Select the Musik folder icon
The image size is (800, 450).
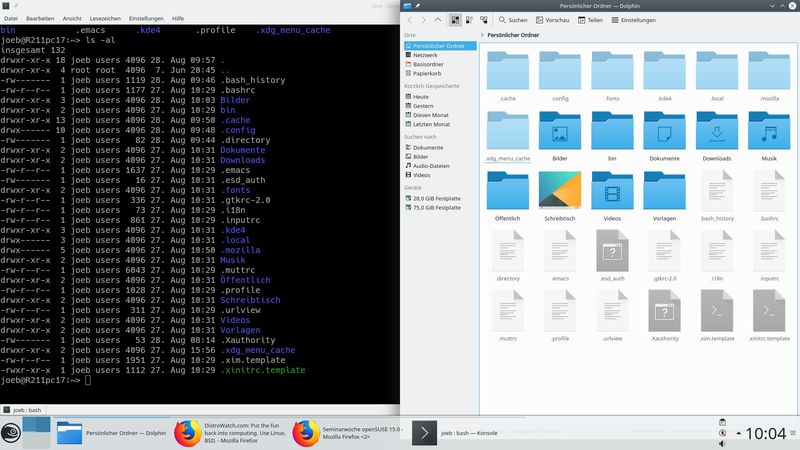click(769, 131)
